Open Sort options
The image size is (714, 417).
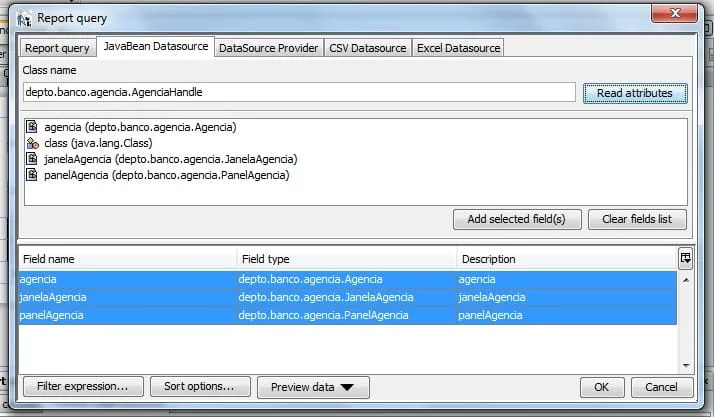click(199, 386)
